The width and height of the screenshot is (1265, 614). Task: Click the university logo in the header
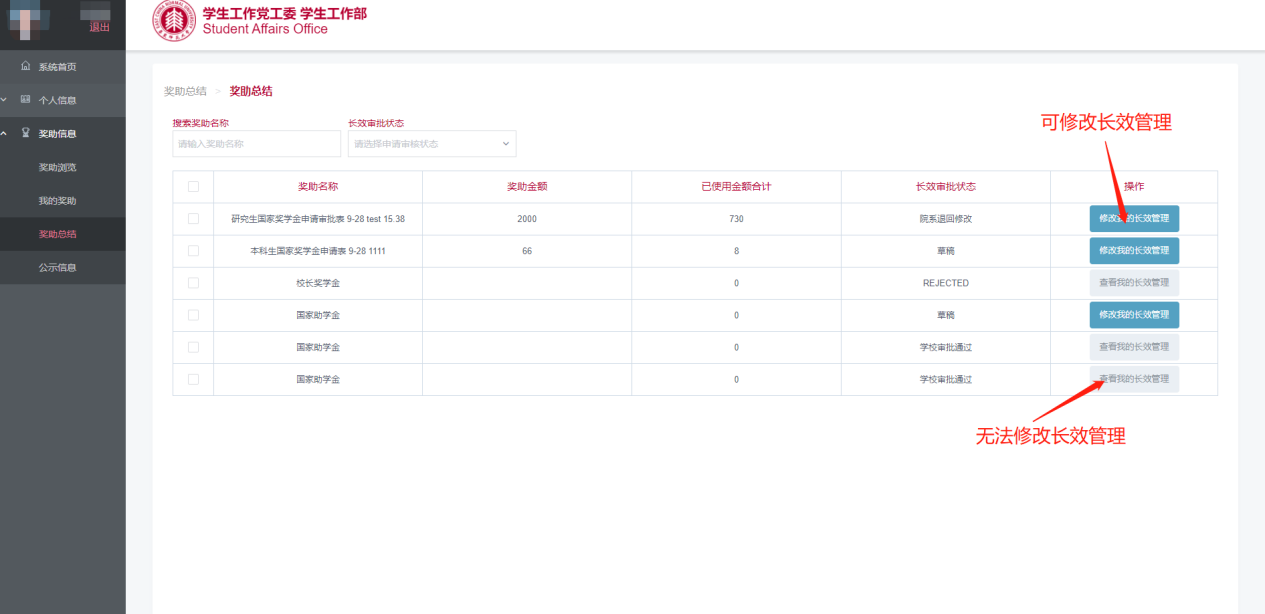[x=174, y=22]
